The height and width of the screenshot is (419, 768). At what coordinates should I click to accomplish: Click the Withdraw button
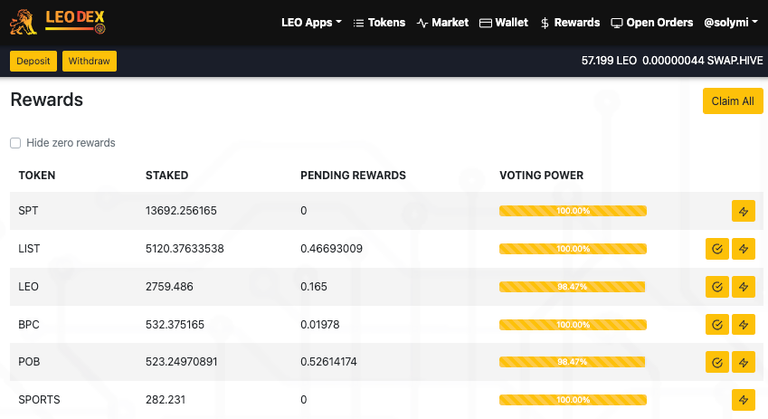89,61
